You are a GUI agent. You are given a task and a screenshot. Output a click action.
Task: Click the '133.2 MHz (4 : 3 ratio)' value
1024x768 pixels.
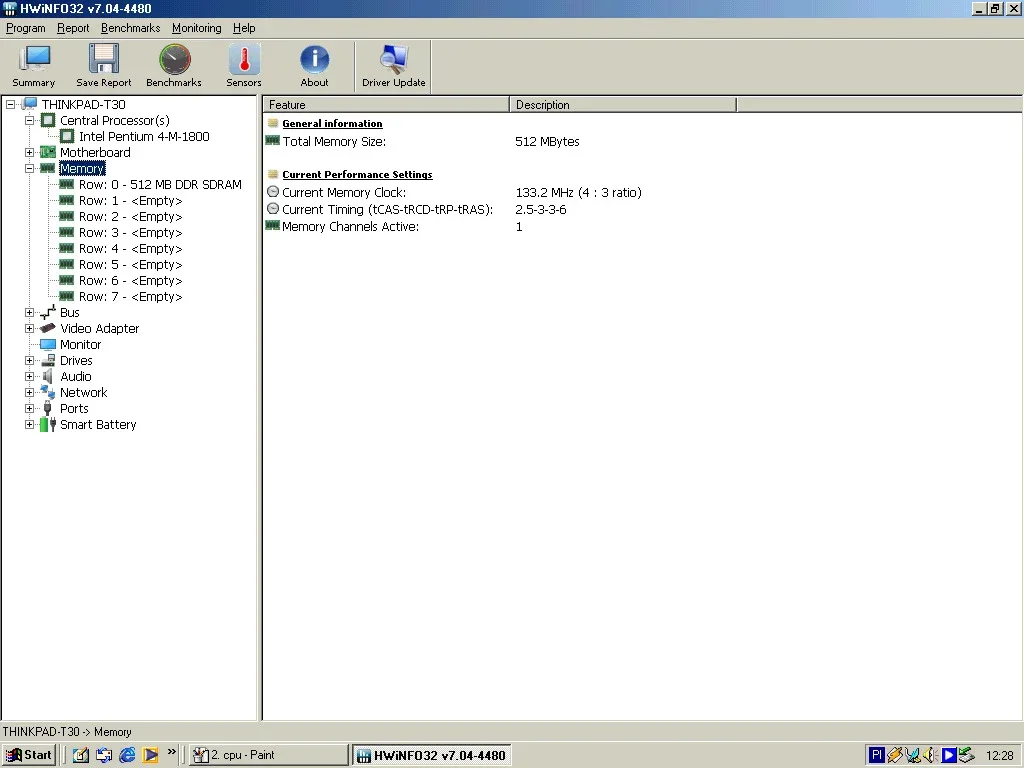(579, 192)
